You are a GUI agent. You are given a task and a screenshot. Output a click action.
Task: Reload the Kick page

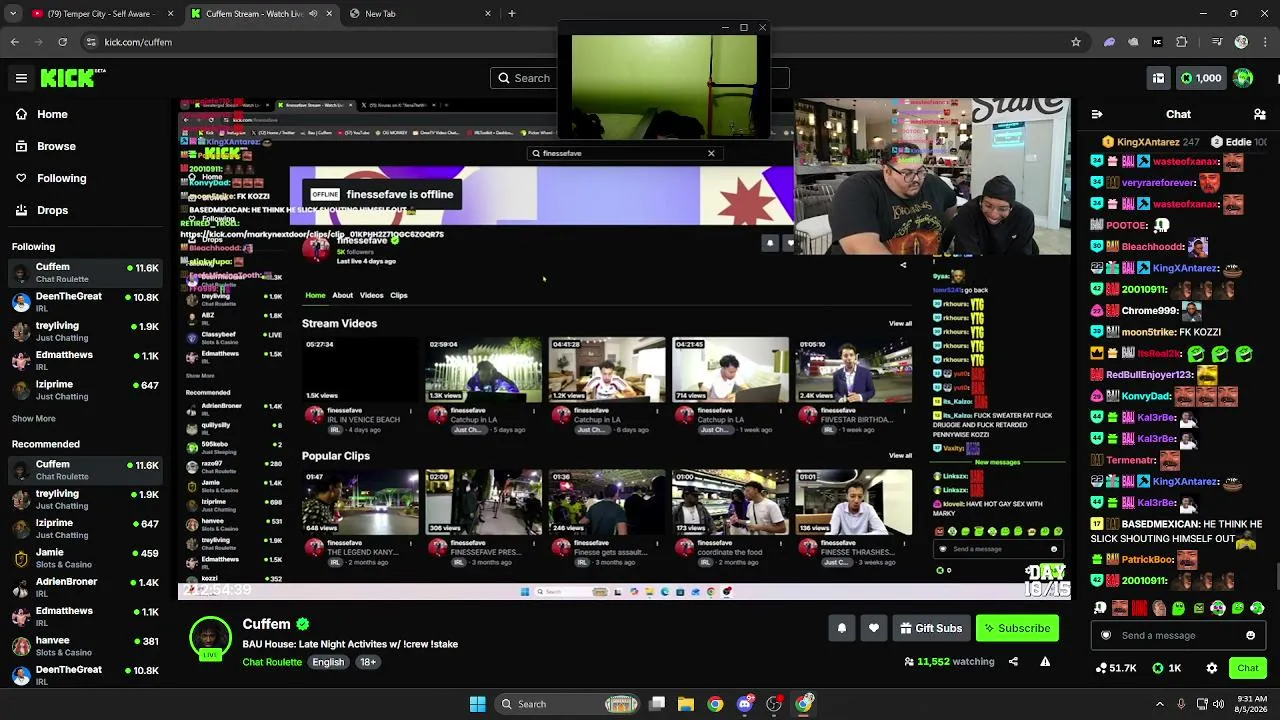(62, 42)
